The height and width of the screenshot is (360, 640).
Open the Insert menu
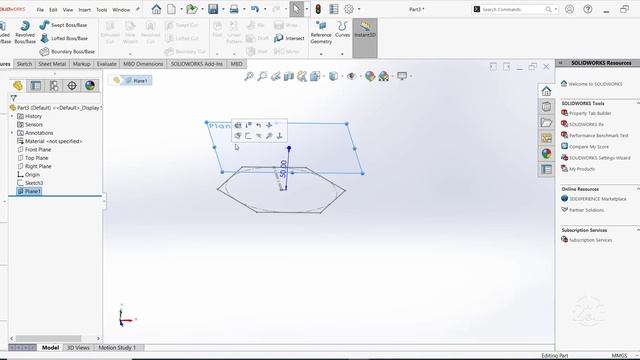click(x=84, y=9)
